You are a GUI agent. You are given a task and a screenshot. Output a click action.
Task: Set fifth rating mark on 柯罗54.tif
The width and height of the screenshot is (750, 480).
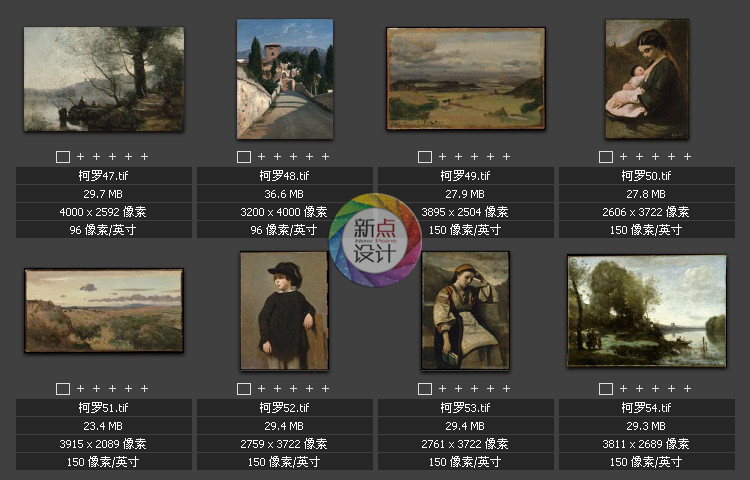[x=688, y=388]
